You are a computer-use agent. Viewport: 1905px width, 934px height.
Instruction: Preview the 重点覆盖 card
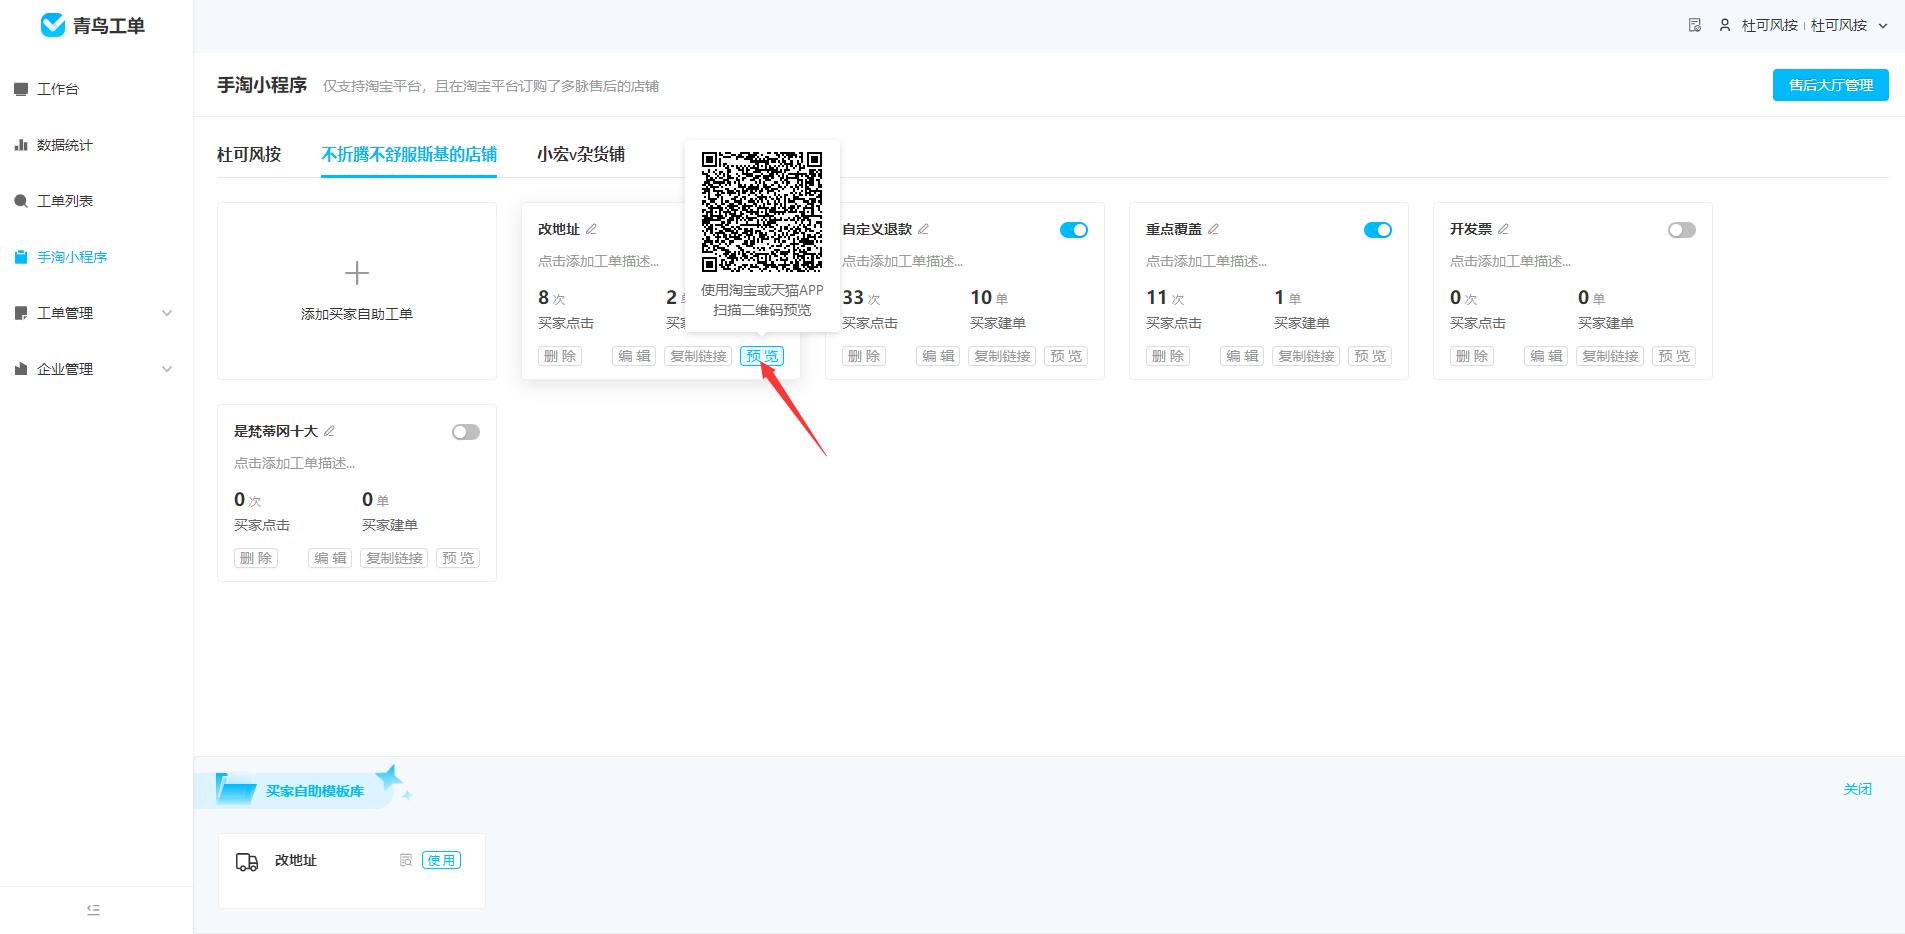pos(1370,356)
